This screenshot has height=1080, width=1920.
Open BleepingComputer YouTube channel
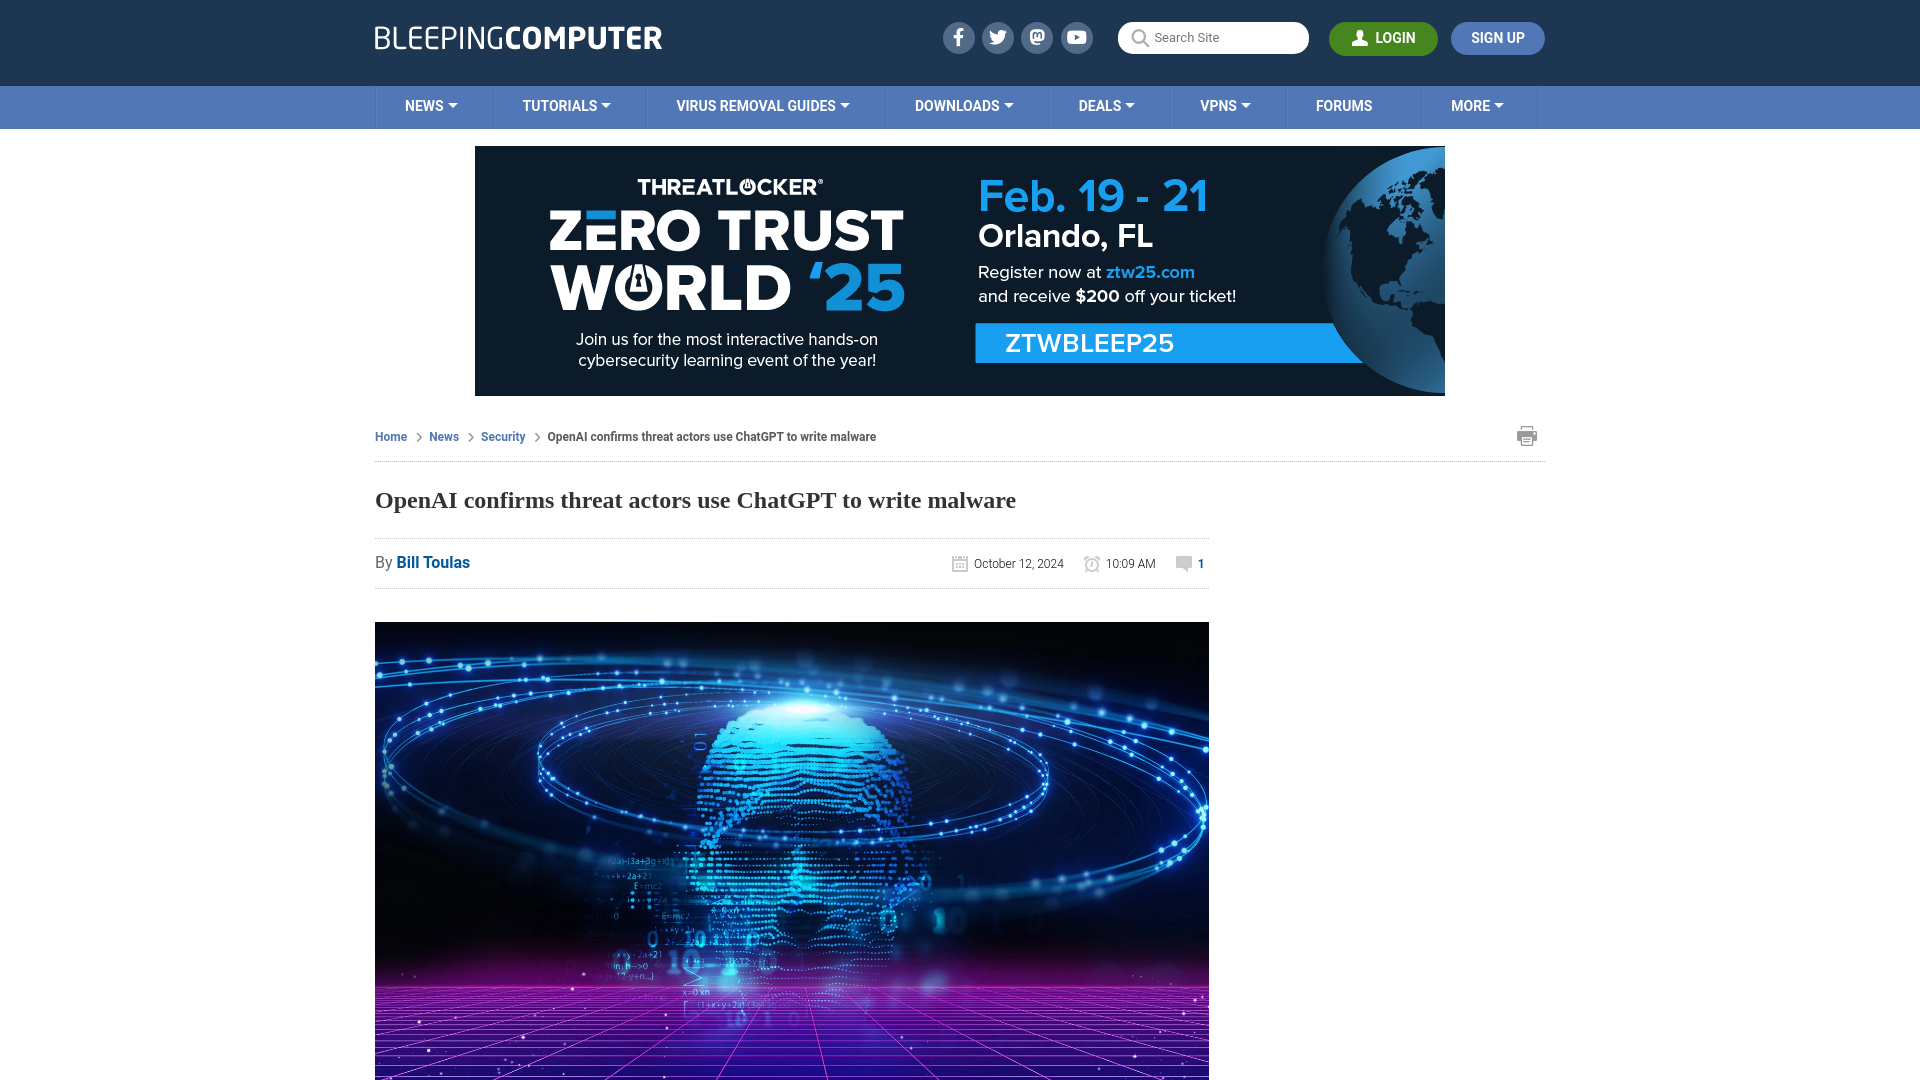click(1077, 37)
